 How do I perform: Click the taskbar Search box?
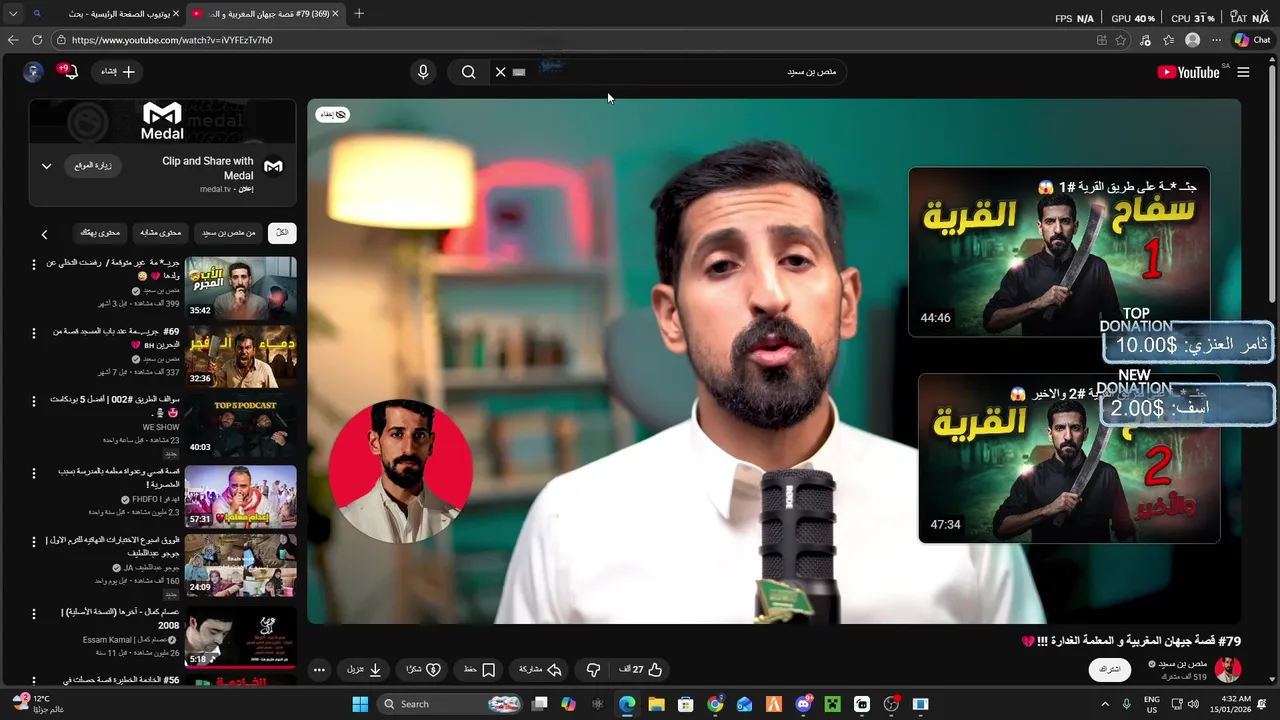(x=450, y=704)
